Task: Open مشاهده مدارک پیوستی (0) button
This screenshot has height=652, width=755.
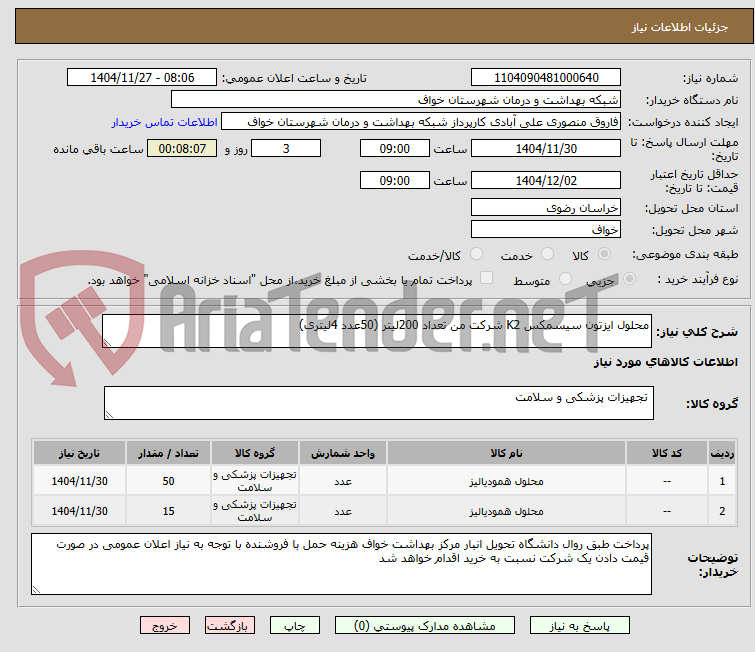Action: pyautogui.click(x=424, y=626)
